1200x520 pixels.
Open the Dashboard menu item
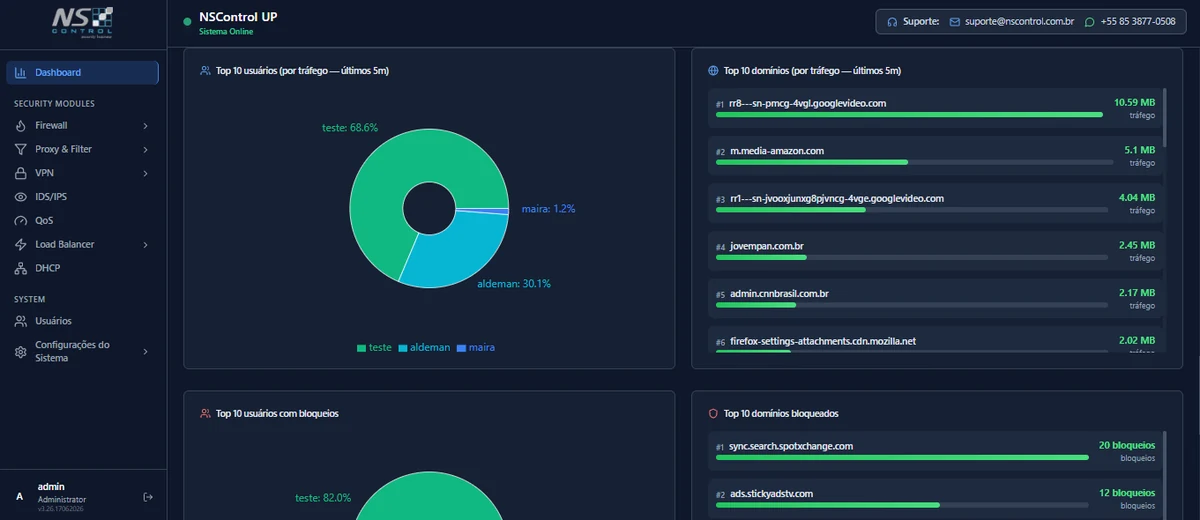(83, 72)
